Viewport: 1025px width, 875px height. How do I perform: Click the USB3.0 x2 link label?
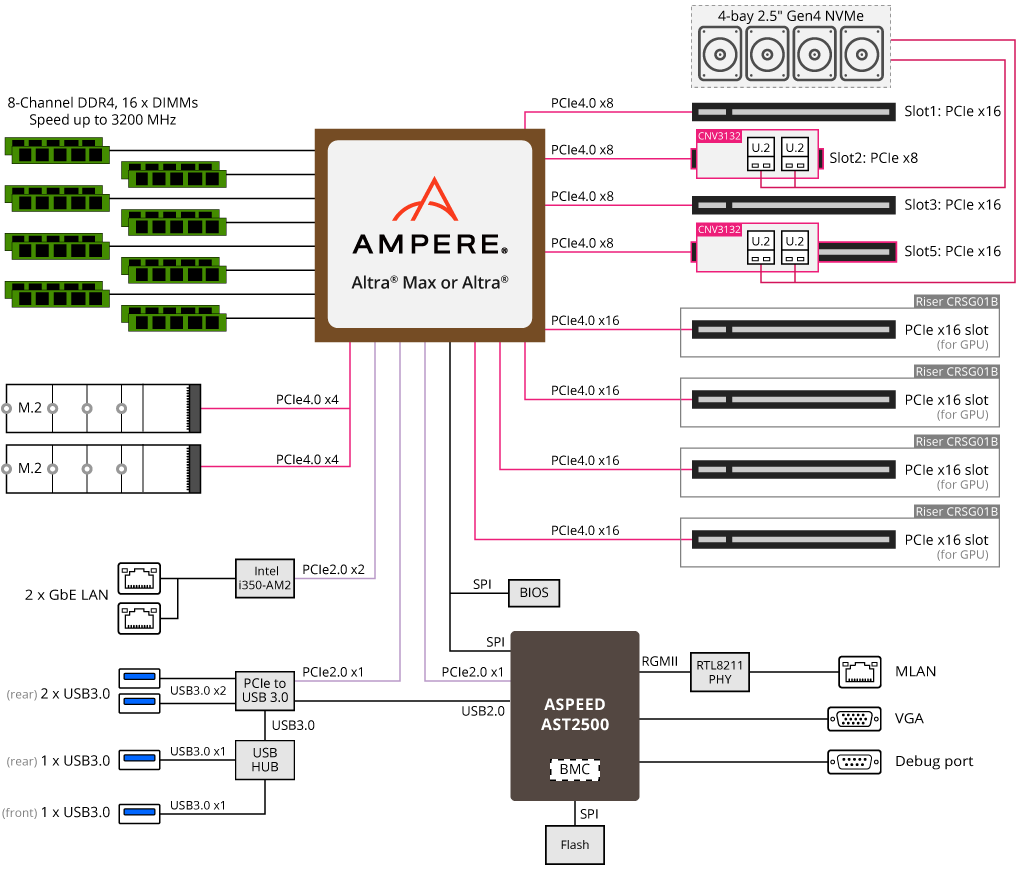pyautogui.click(x=198, y=691)
